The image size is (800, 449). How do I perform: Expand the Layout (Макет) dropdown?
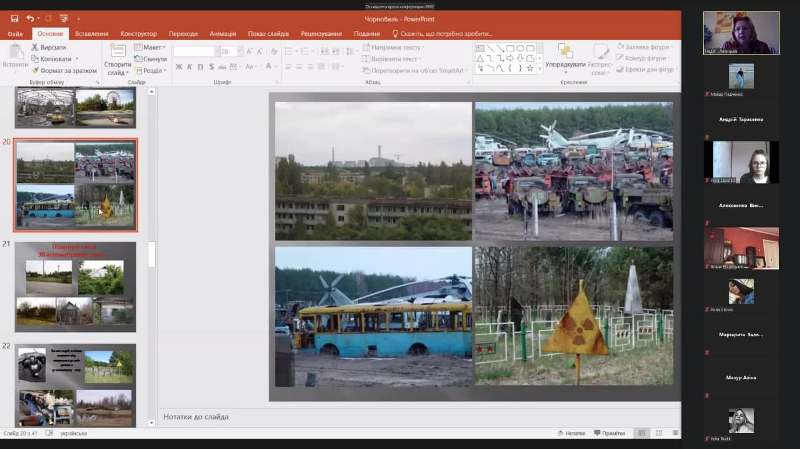tap(152, 47)
